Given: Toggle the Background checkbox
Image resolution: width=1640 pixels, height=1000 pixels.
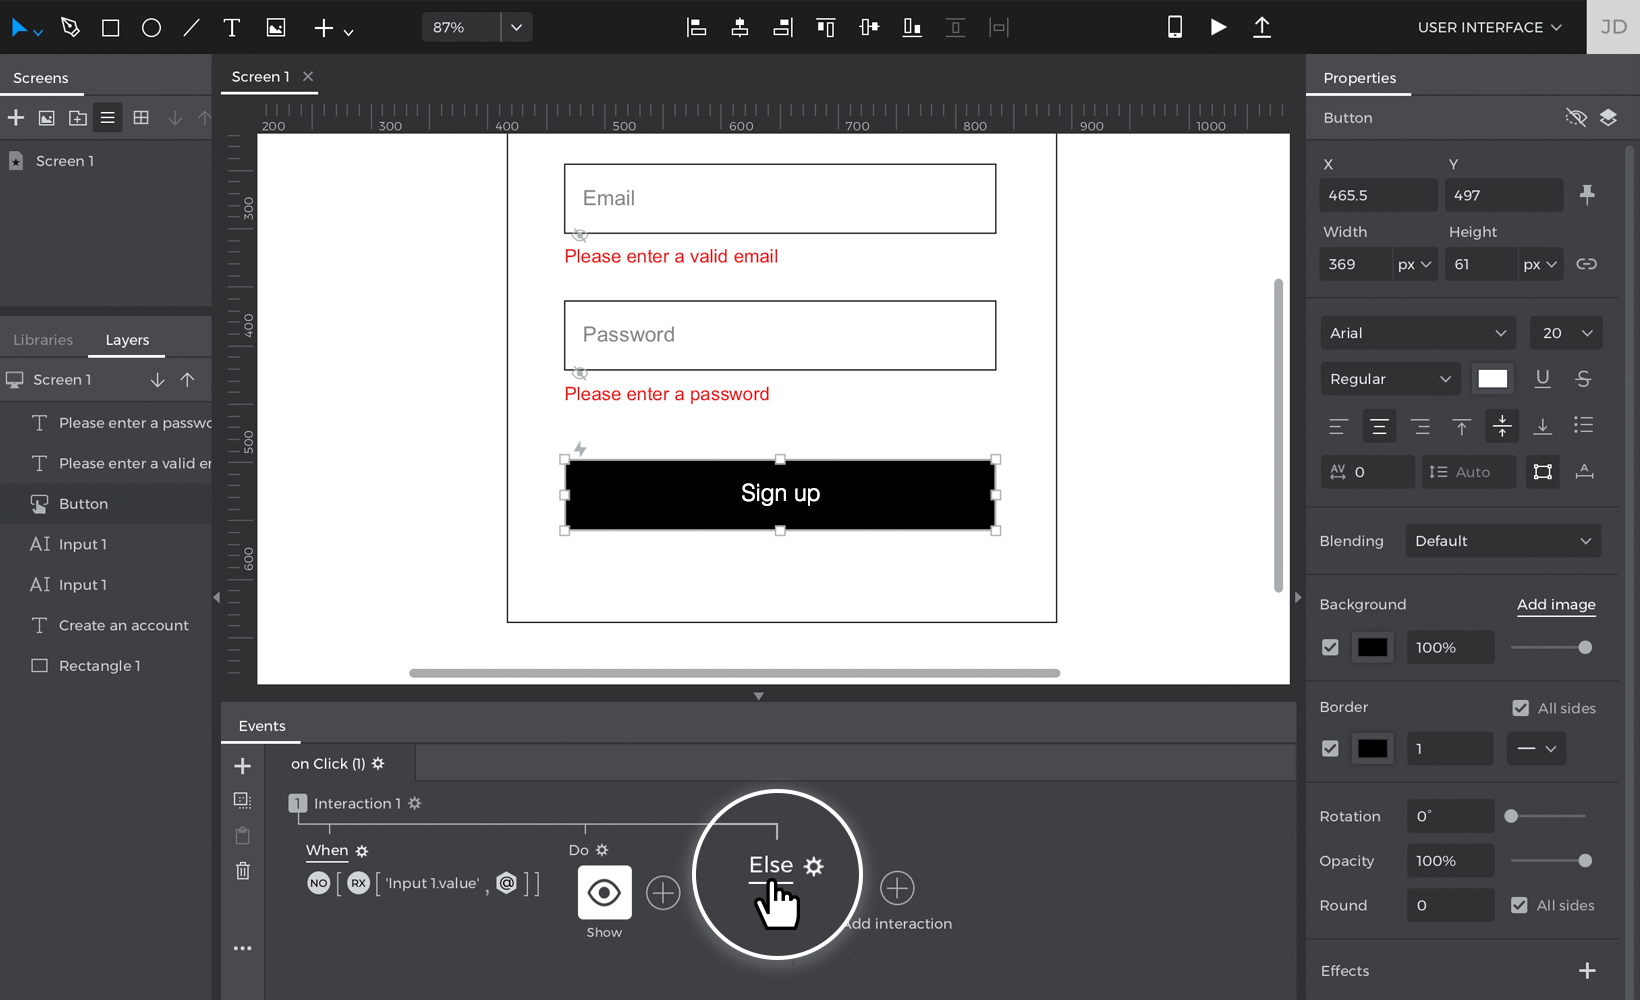Looking at the screenshot, I should pos(1330,648).
